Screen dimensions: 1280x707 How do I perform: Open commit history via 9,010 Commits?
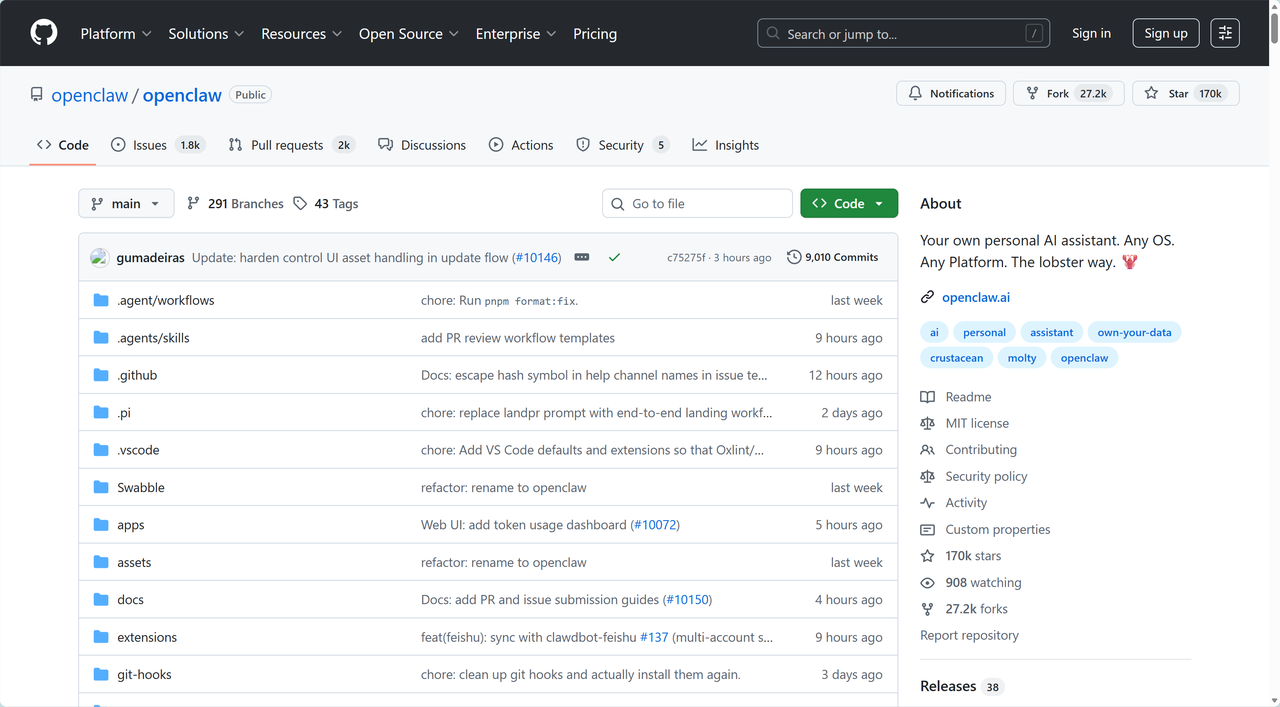(832, 257)
